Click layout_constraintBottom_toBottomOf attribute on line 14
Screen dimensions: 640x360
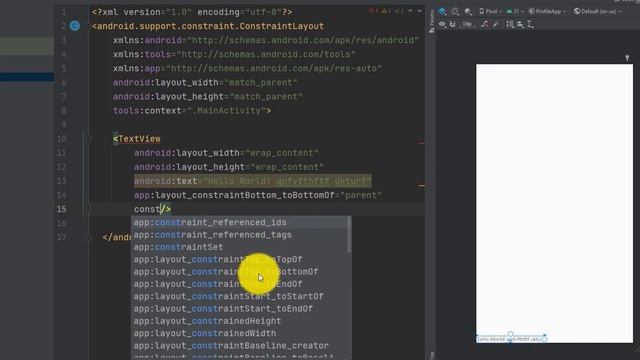point(234,196)
